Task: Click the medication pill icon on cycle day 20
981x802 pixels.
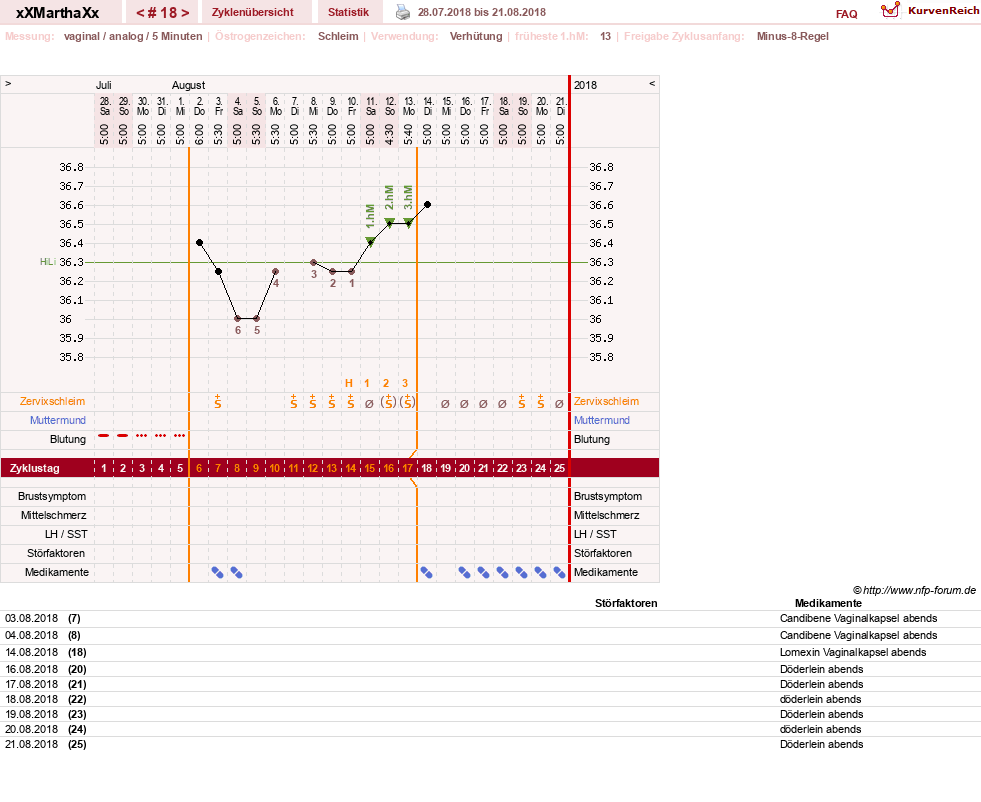Action: [464, 572]
